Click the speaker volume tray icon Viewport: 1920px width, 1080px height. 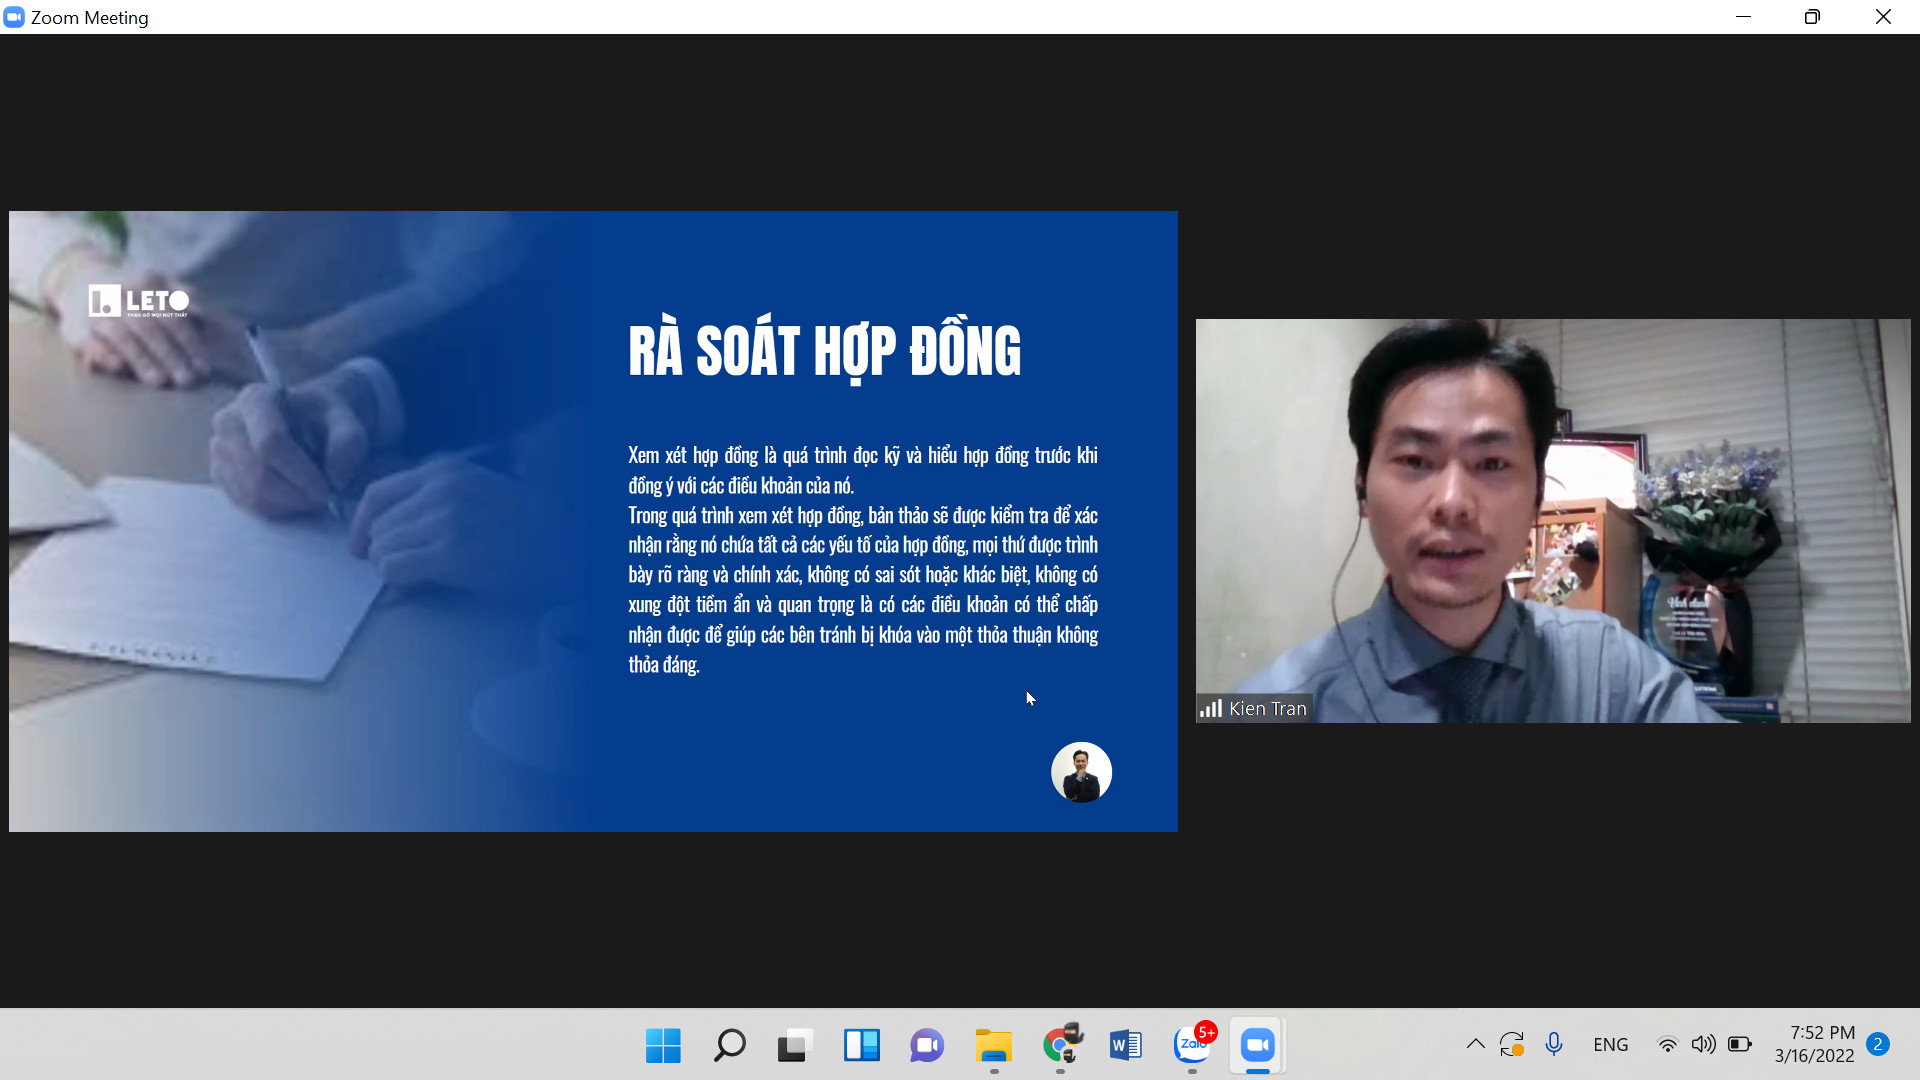[1703, 1044]
